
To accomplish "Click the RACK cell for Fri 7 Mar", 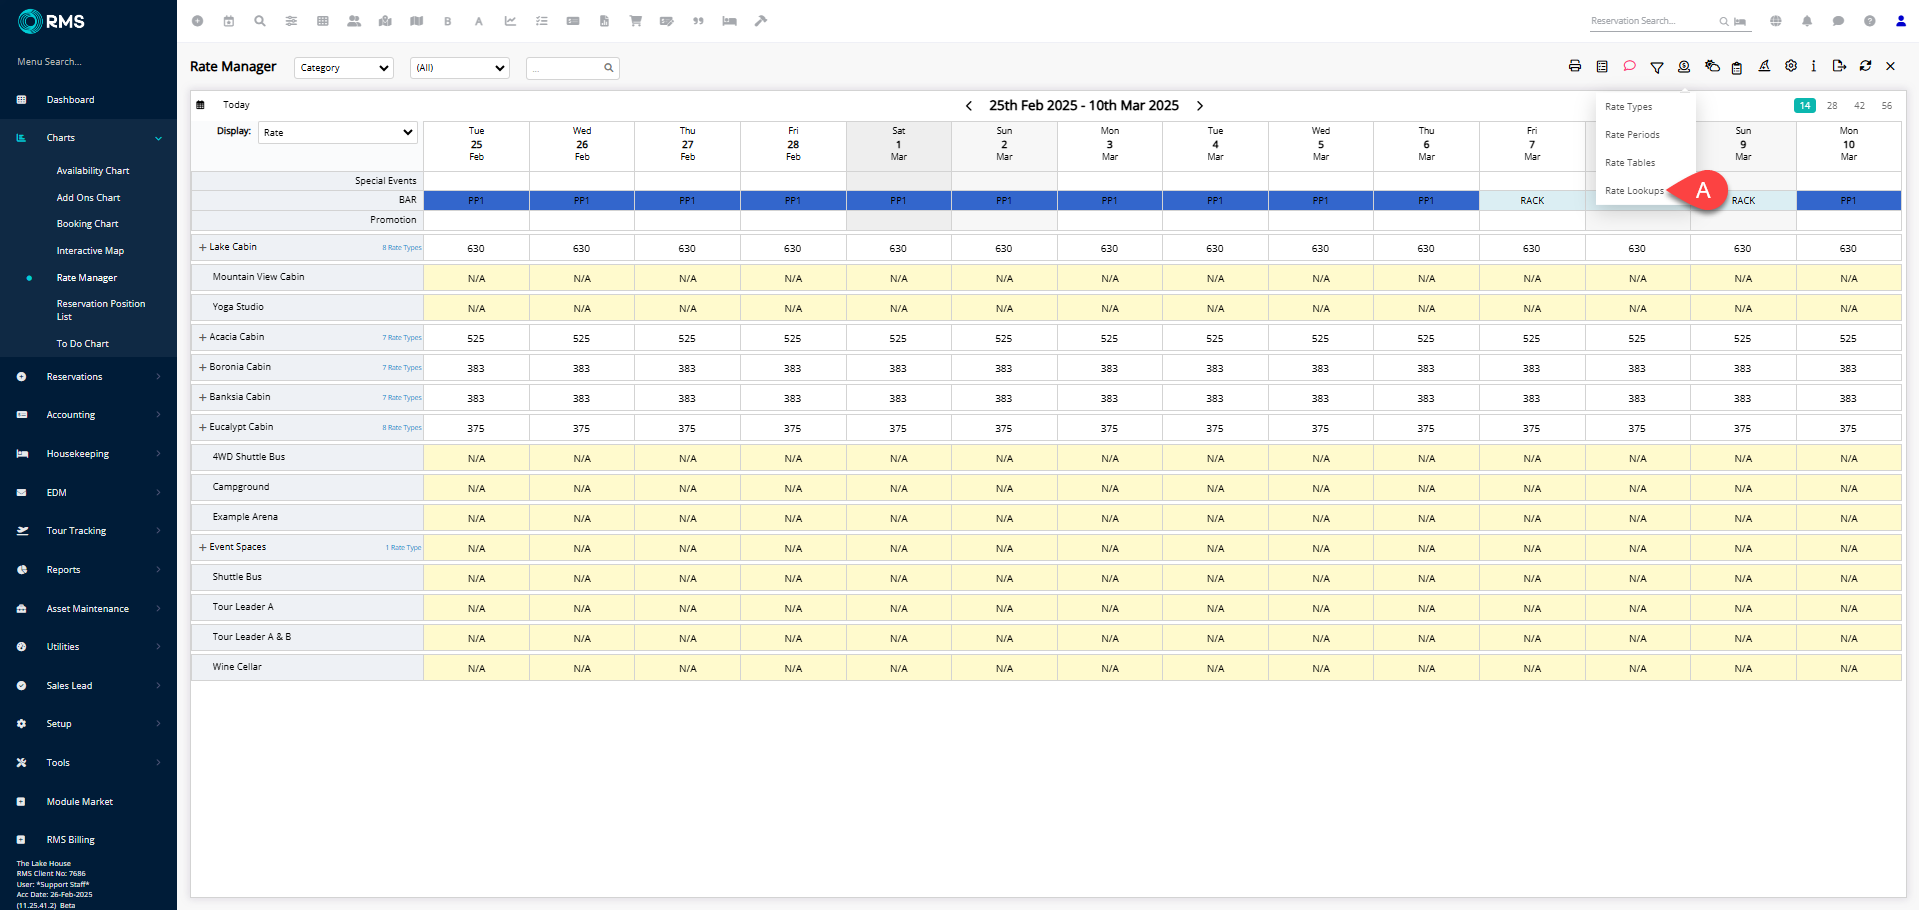I will pos(1532,201).
